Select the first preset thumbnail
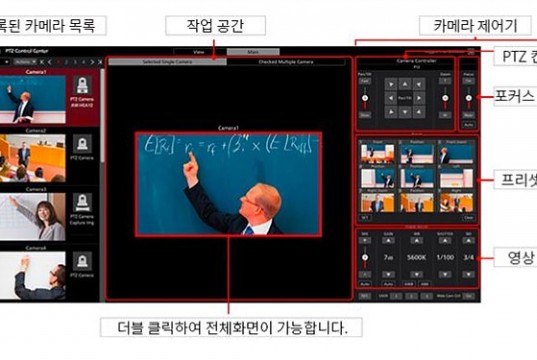This screenshot has width=537, height=360. pos(377,153)
